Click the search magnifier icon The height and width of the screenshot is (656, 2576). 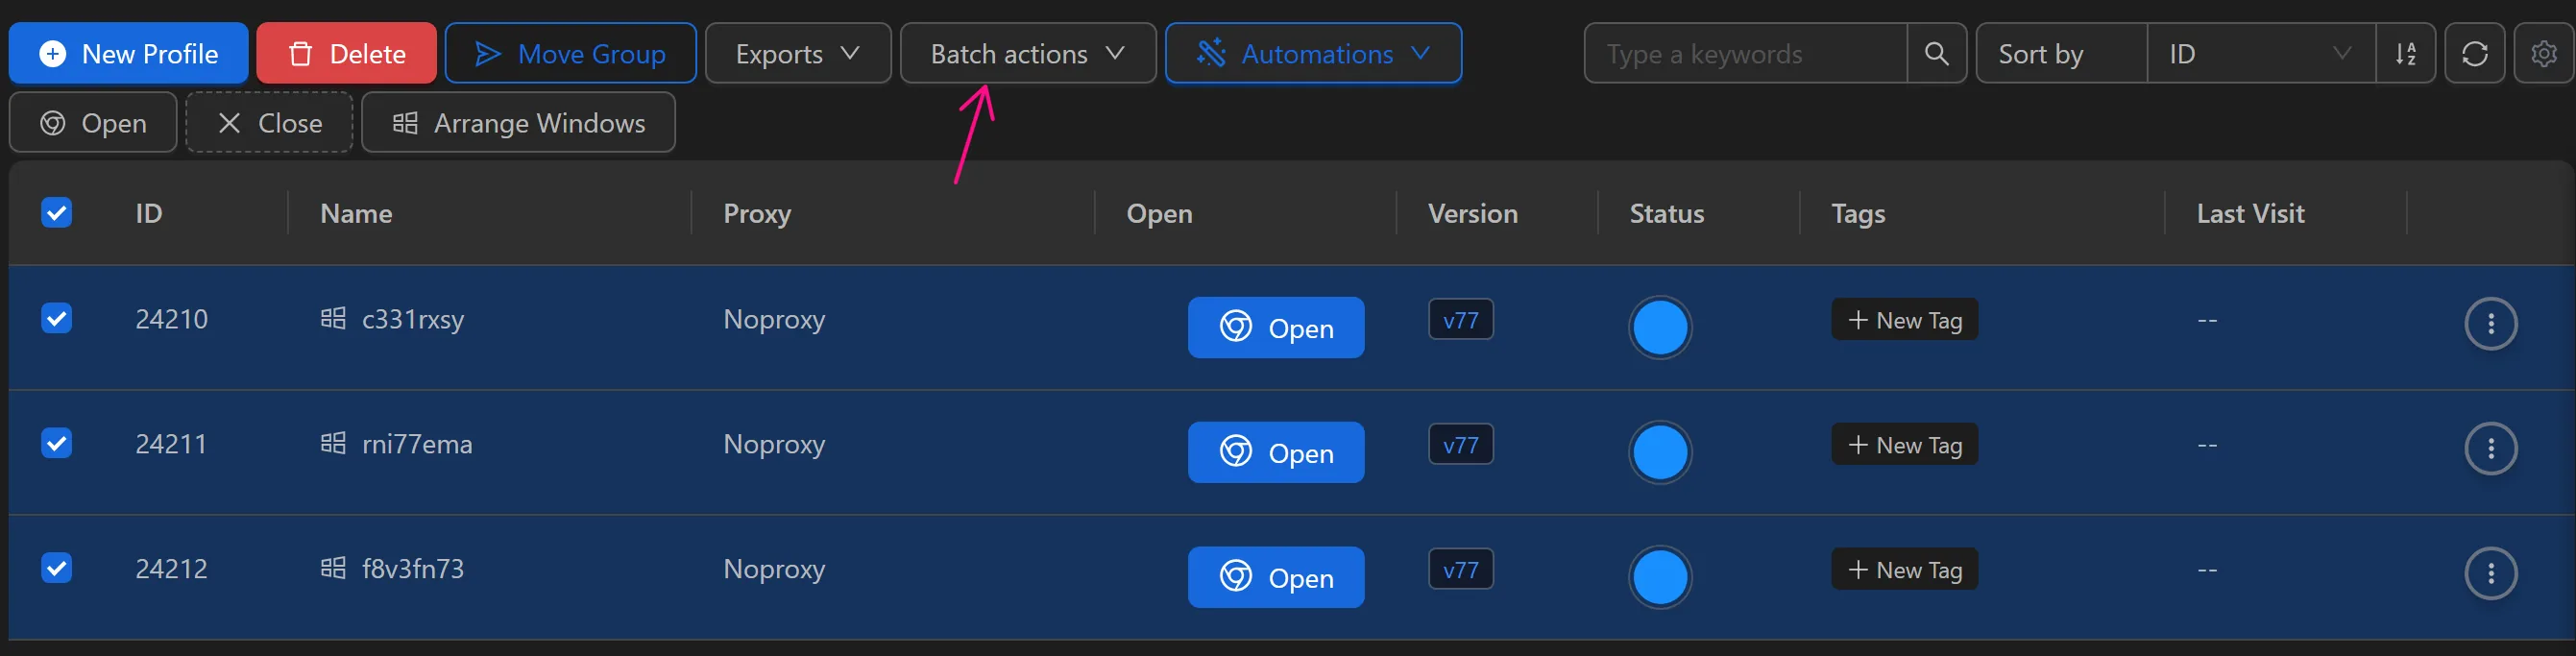coord(1938,53)
